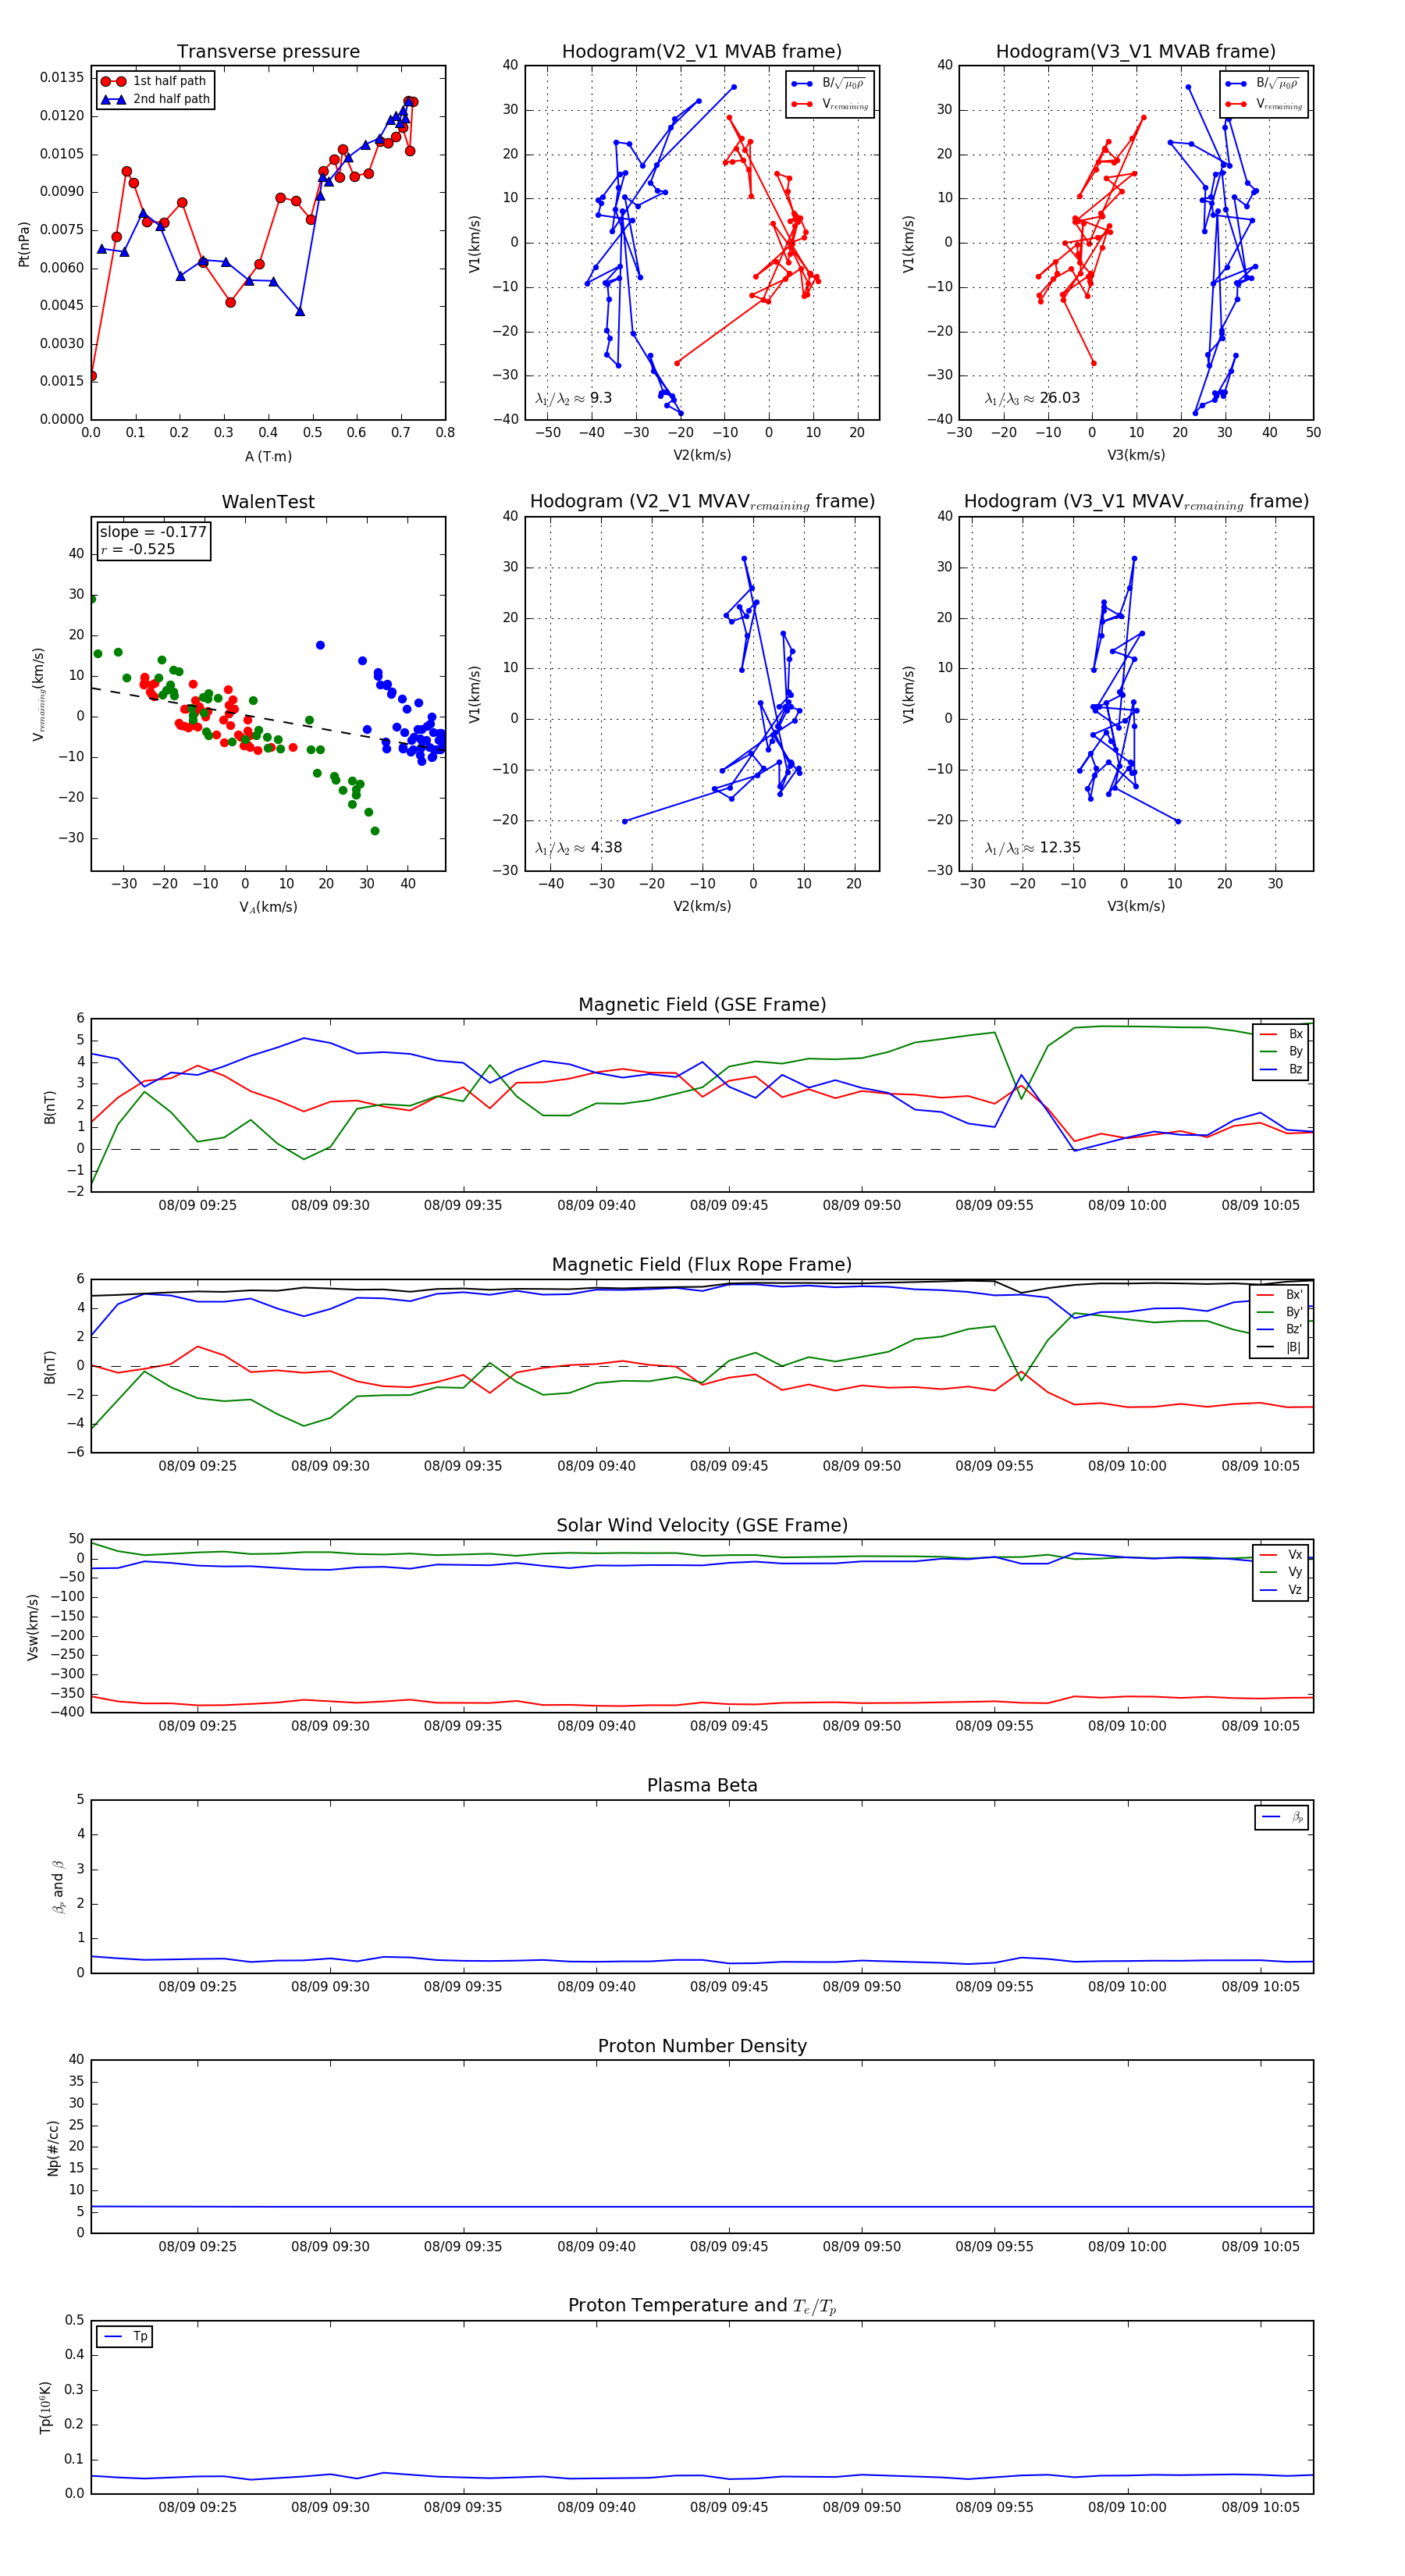This screenshot has width=1405, height=2576.
Task: Click the "Plasma Beta" plot title
Action: 702,1785
